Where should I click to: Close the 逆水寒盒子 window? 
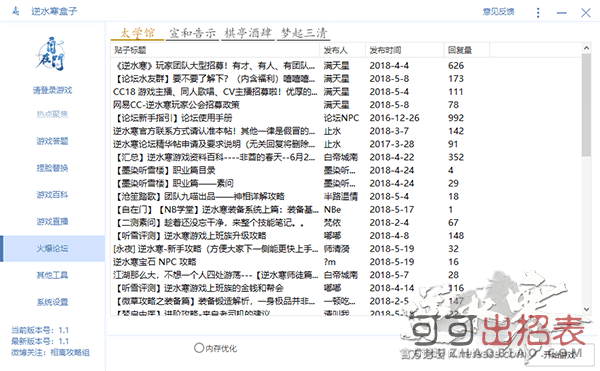(585, 13)
